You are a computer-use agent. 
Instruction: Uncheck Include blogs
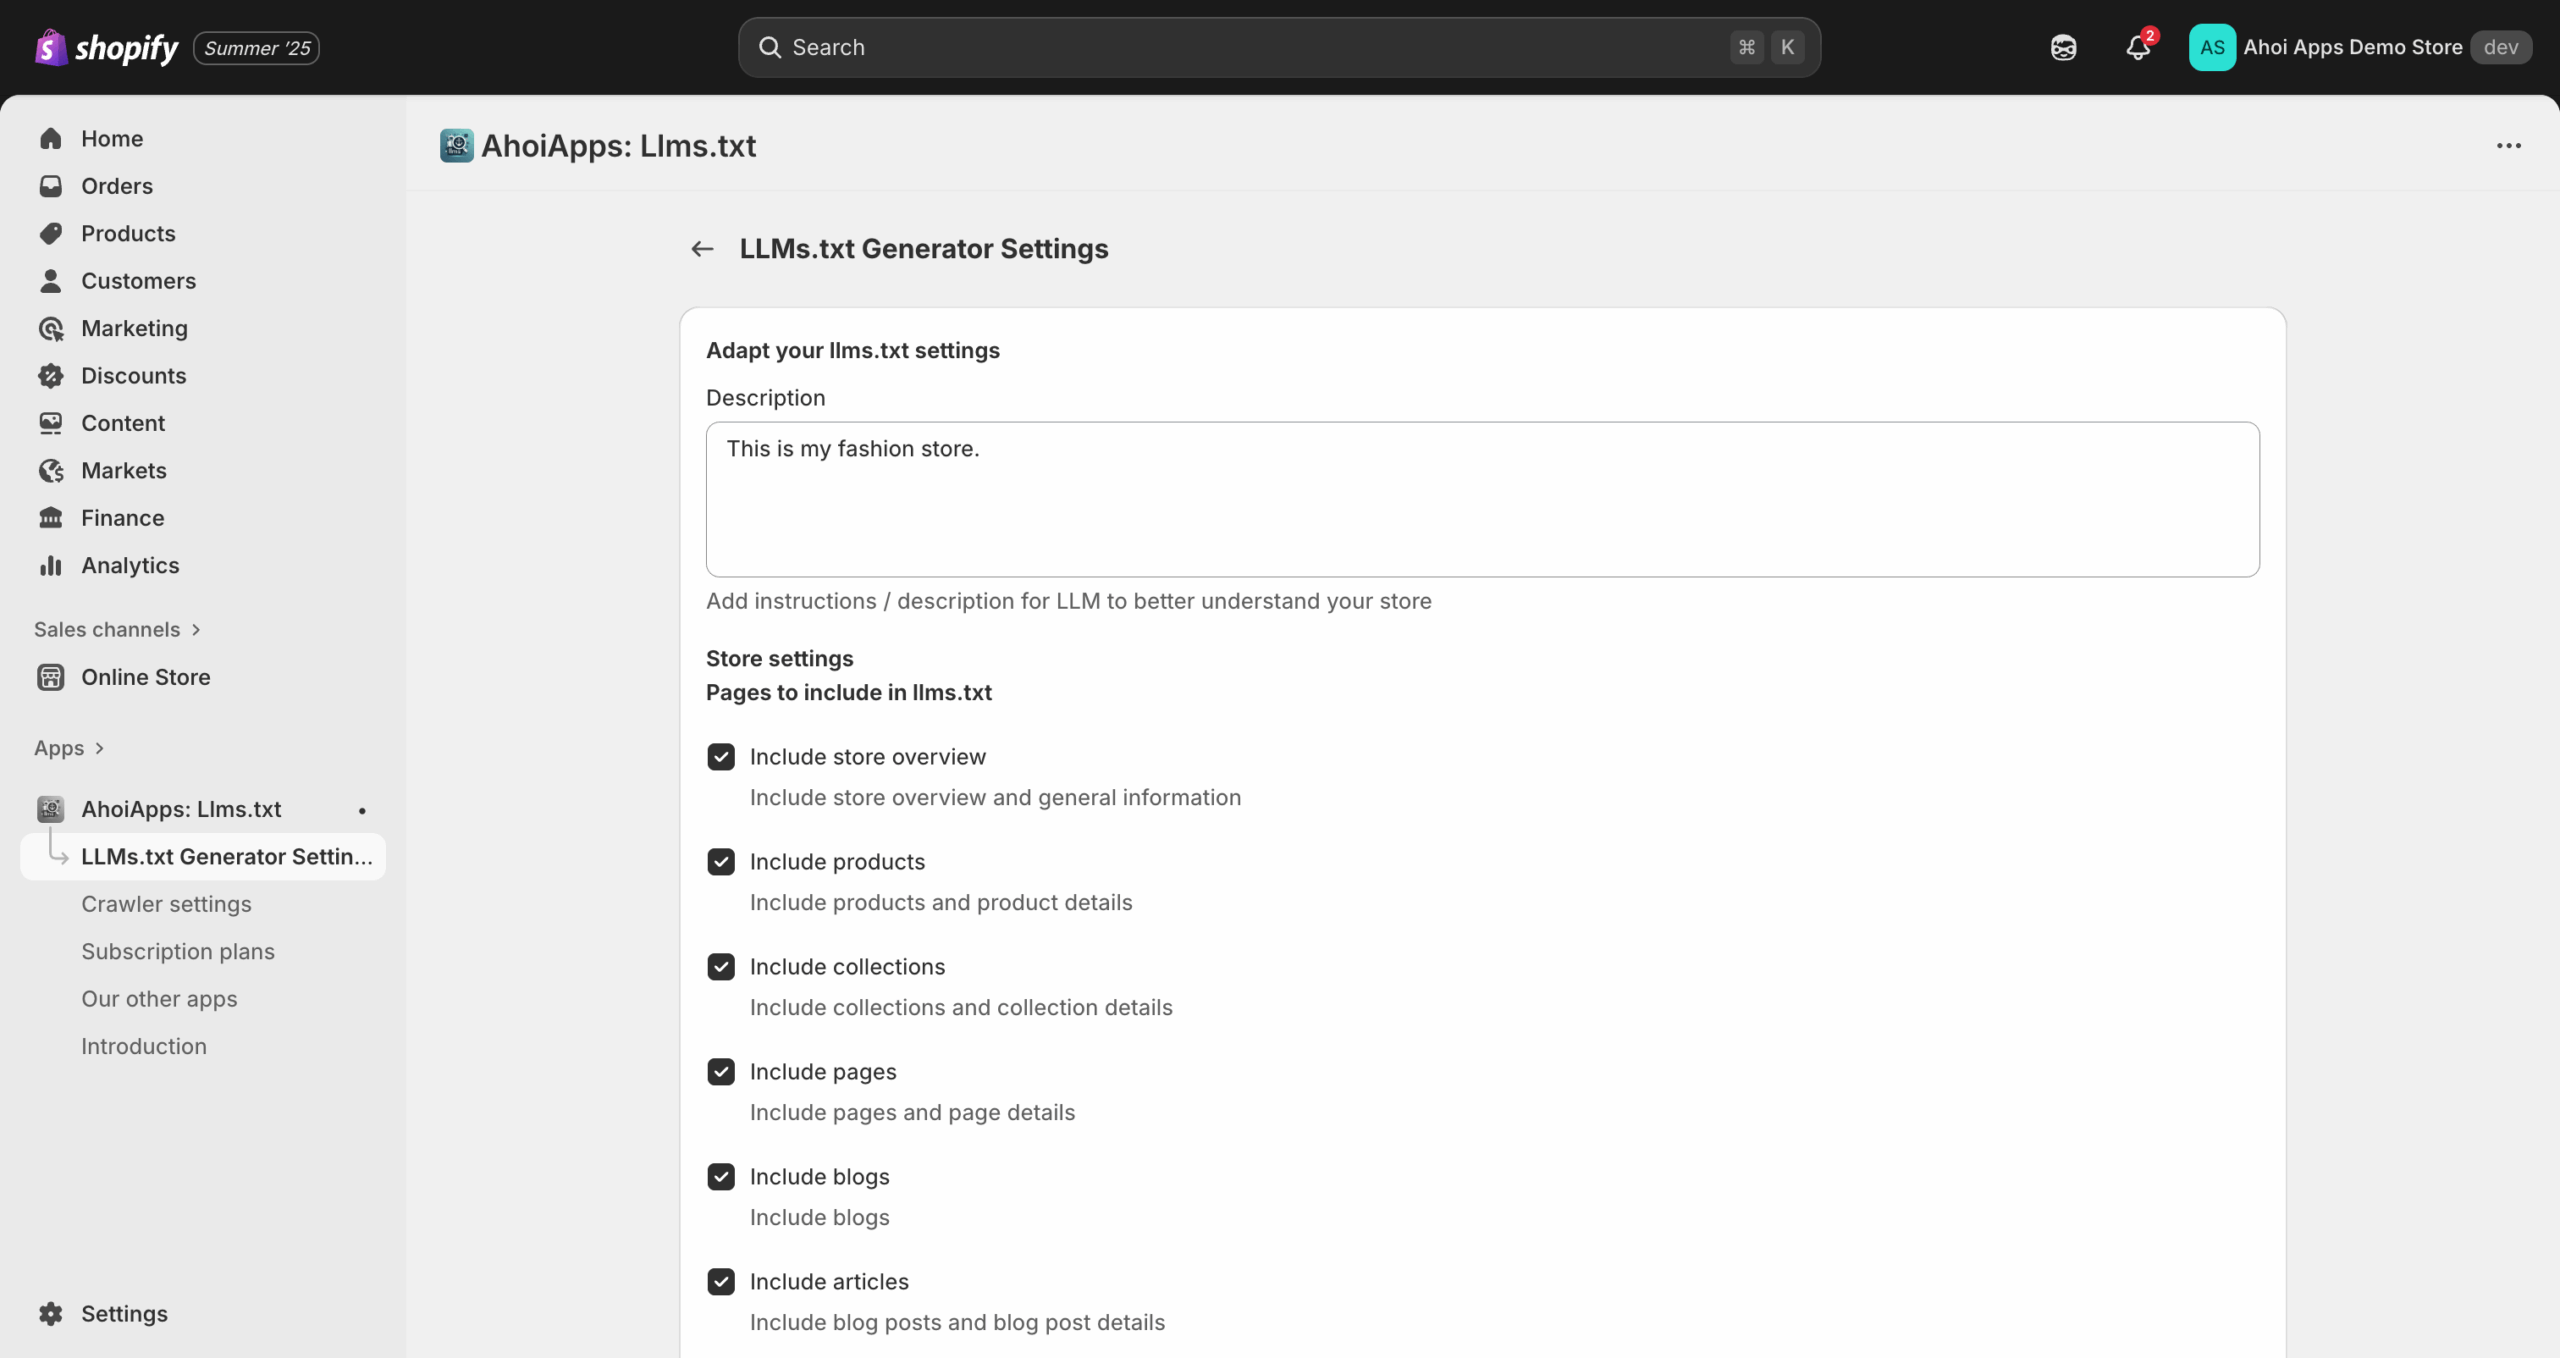point(721,1177)
